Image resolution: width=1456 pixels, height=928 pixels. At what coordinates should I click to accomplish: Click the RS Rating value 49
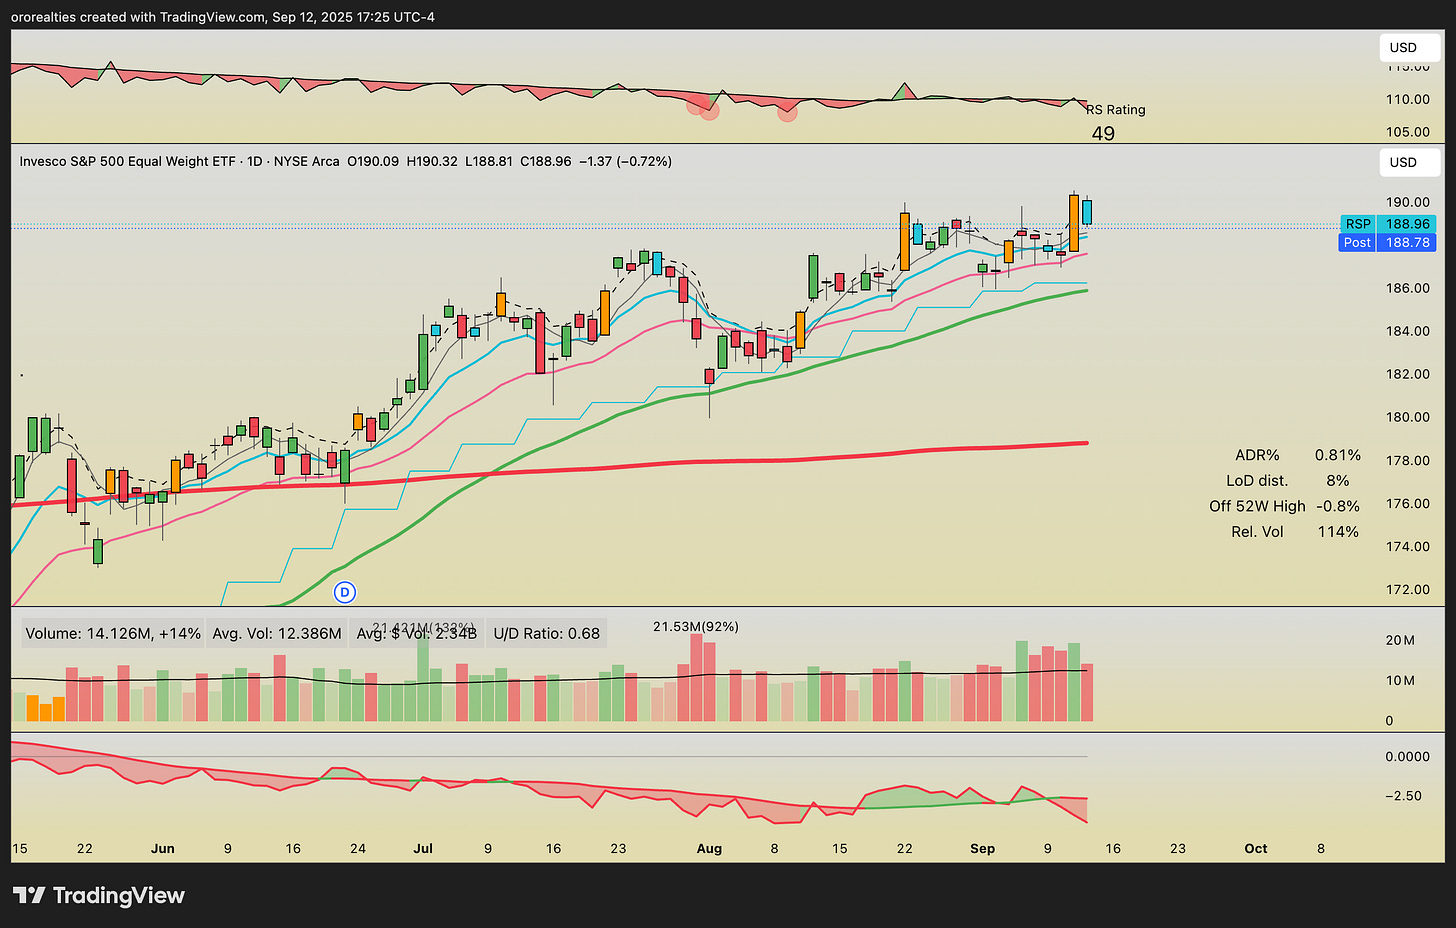tap(1103, 134)
